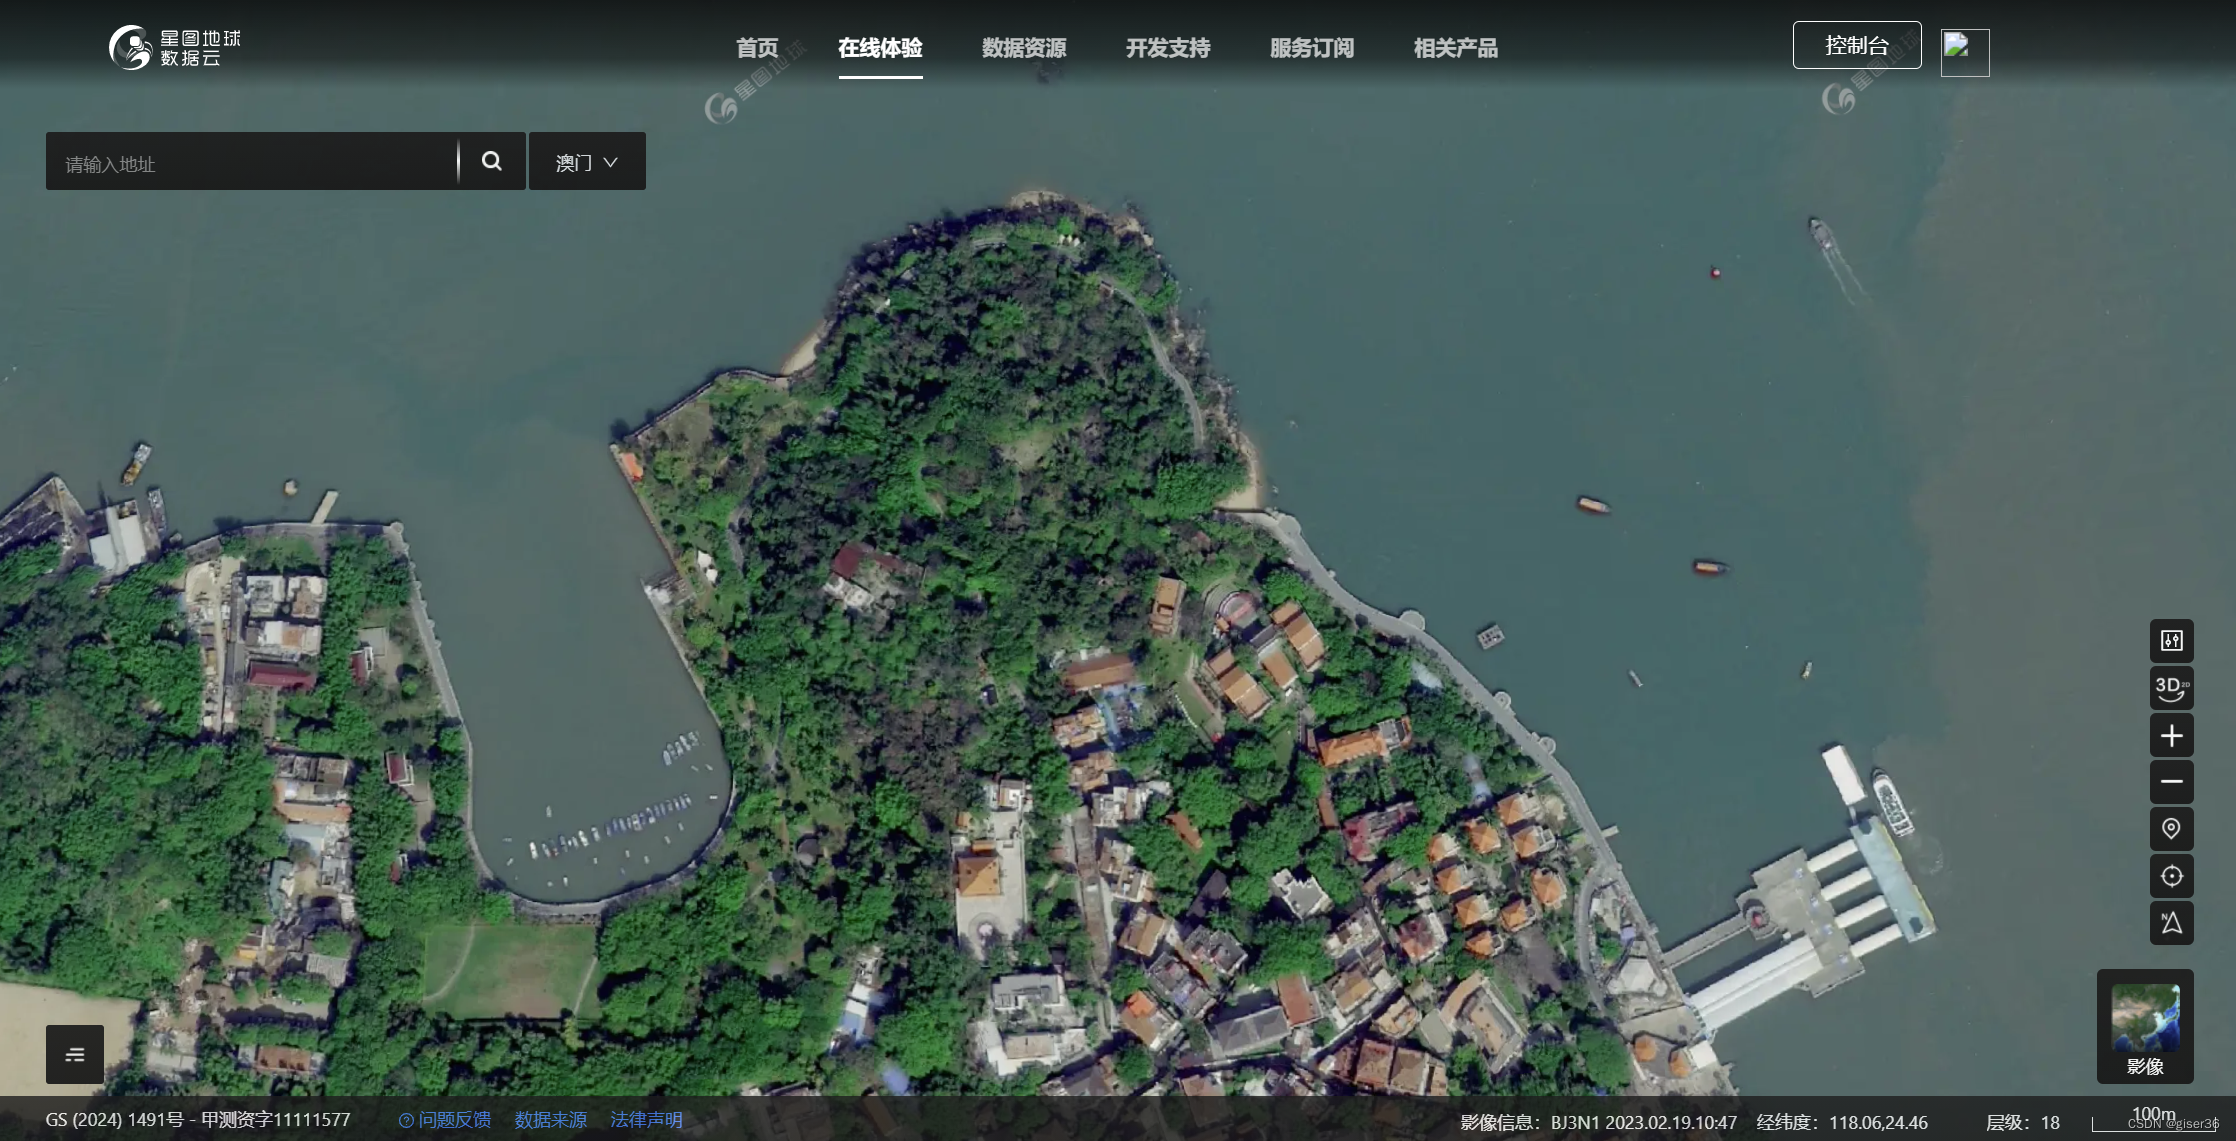Open the layer adjustment settings icon
Viewport: 2236px width, 1141px height.
2172,641
